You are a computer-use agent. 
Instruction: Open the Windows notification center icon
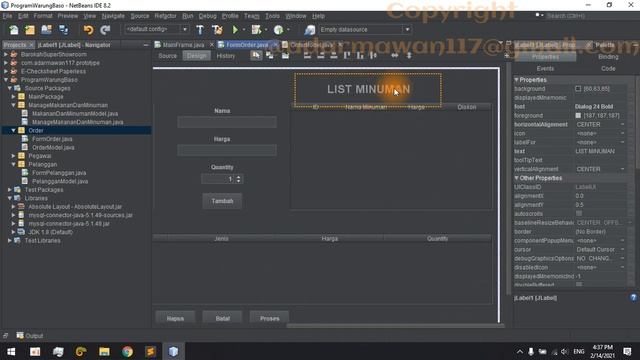627,351
